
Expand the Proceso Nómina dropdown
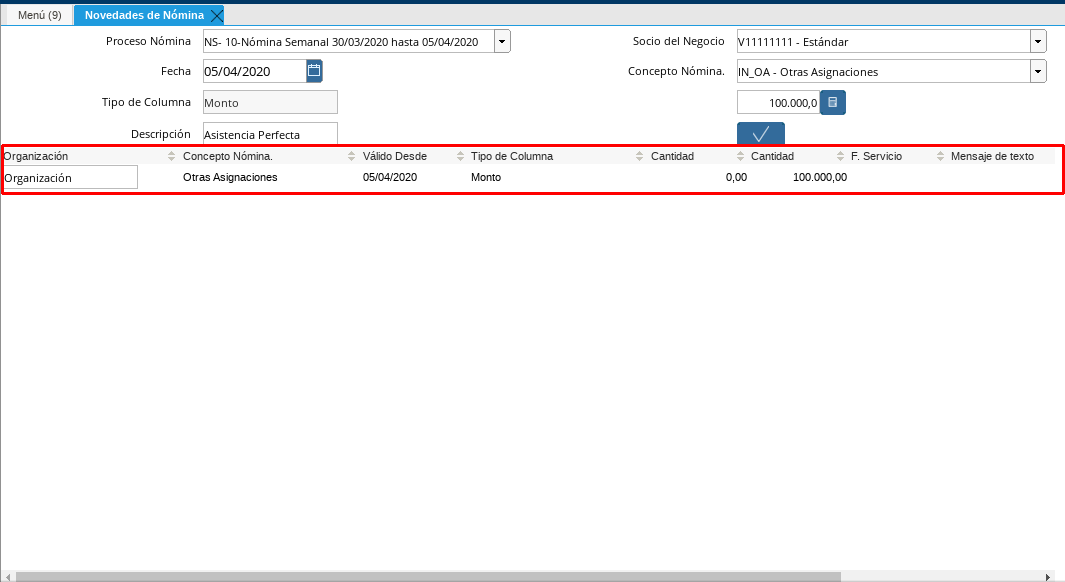(502, 41)
